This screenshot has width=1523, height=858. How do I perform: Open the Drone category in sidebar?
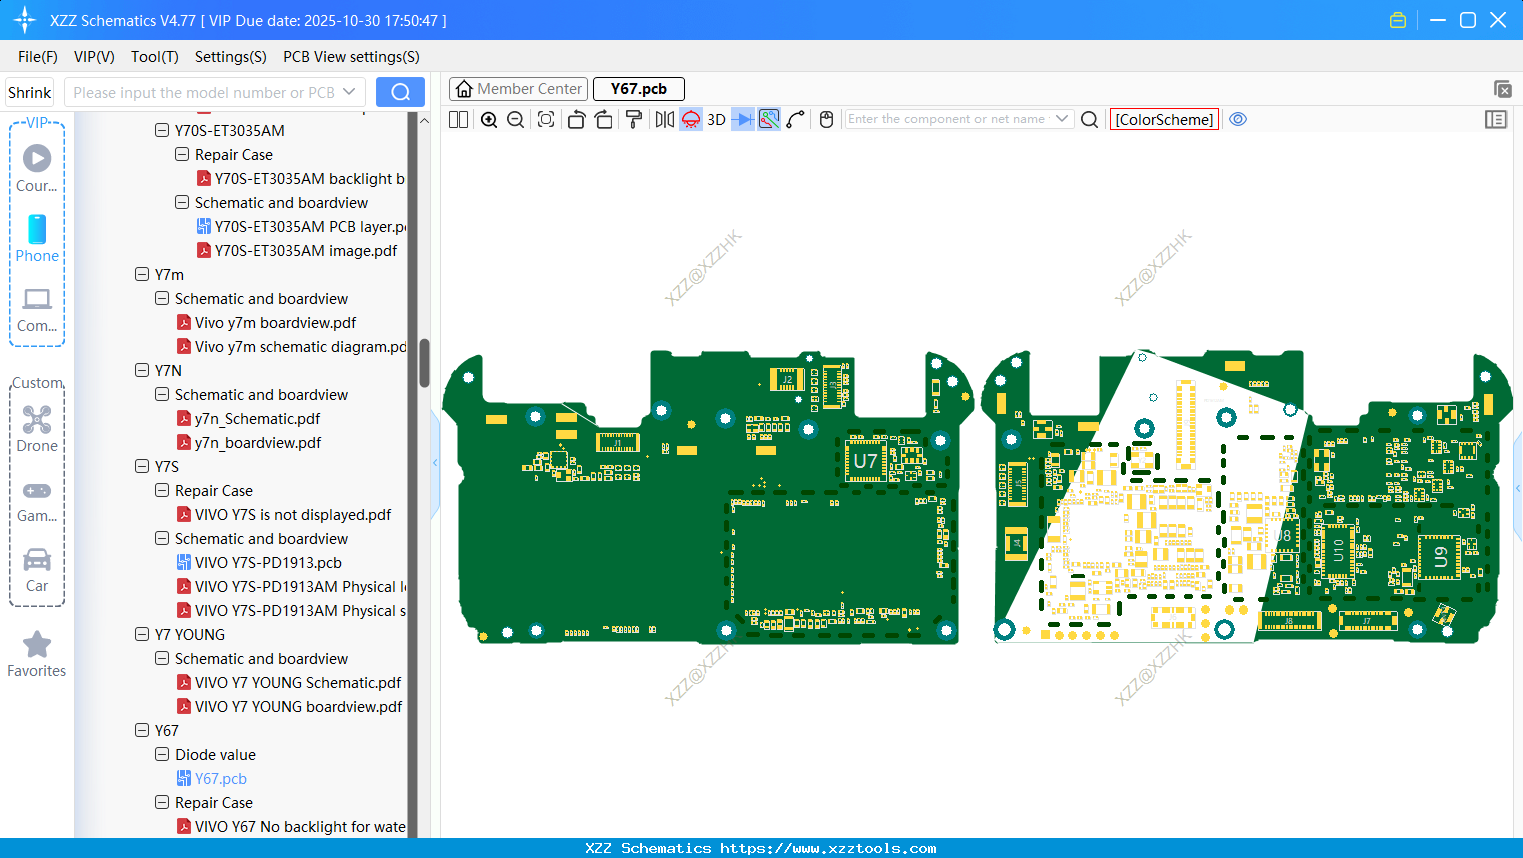(x=37, y=429)
